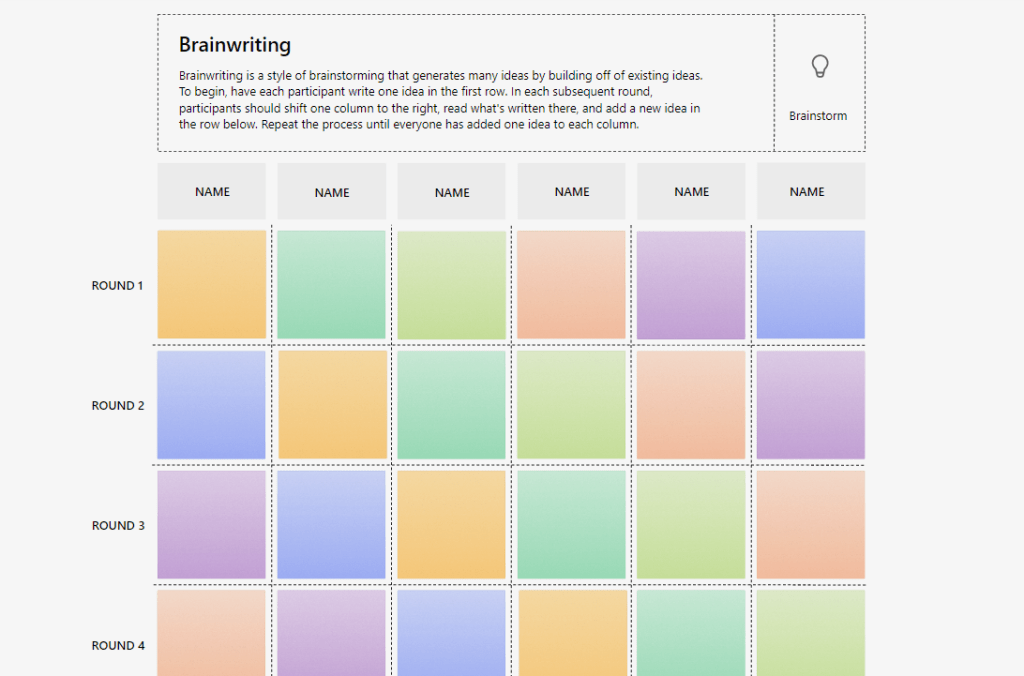1024x676 pixels.
Task: Select the orange sticky note in Round 1
Action: pyautogui.click(x=212, y=285)
